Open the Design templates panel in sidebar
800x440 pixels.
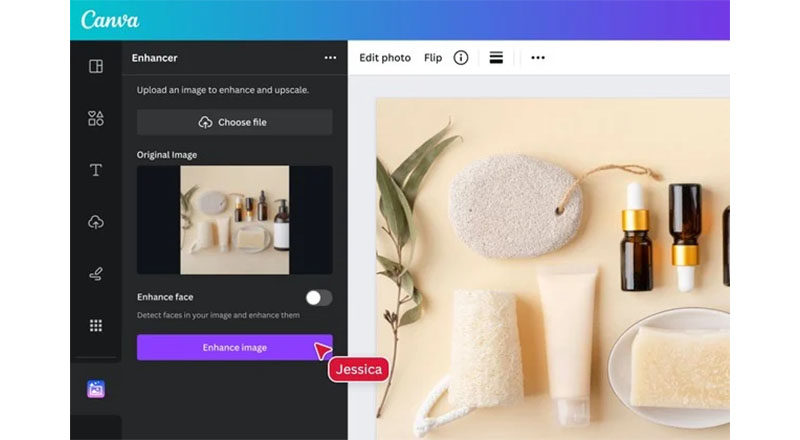click(96, 66)
